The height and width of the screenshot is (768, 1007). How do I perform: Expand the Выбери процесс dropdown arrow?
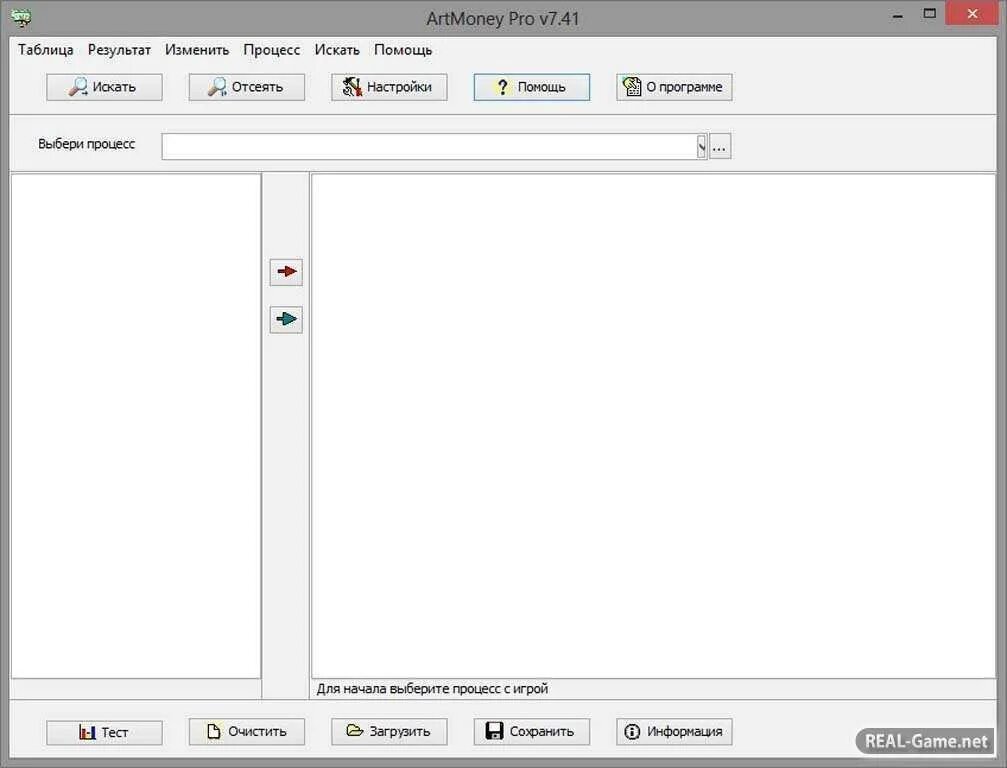[x=701, y=147]
